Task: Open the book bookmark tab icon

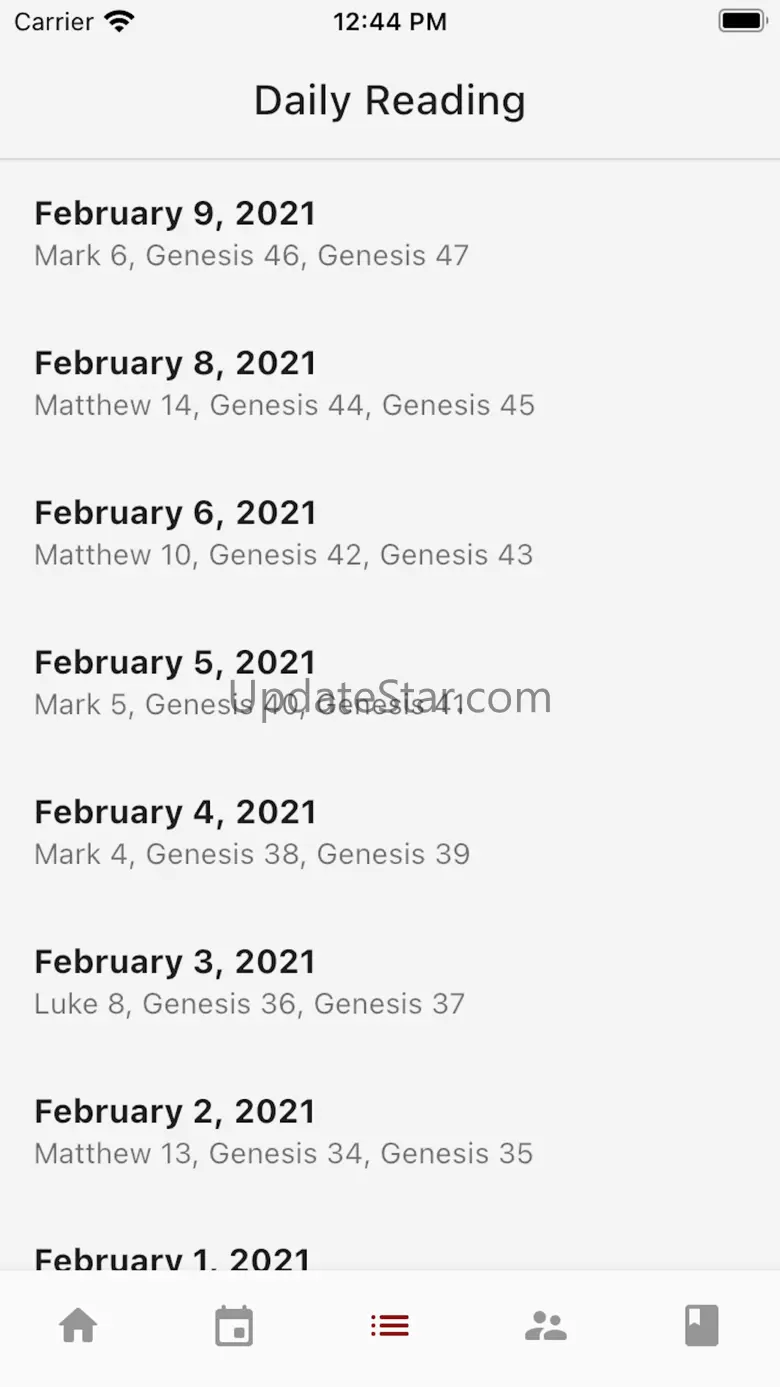Action: point(701,1326)
